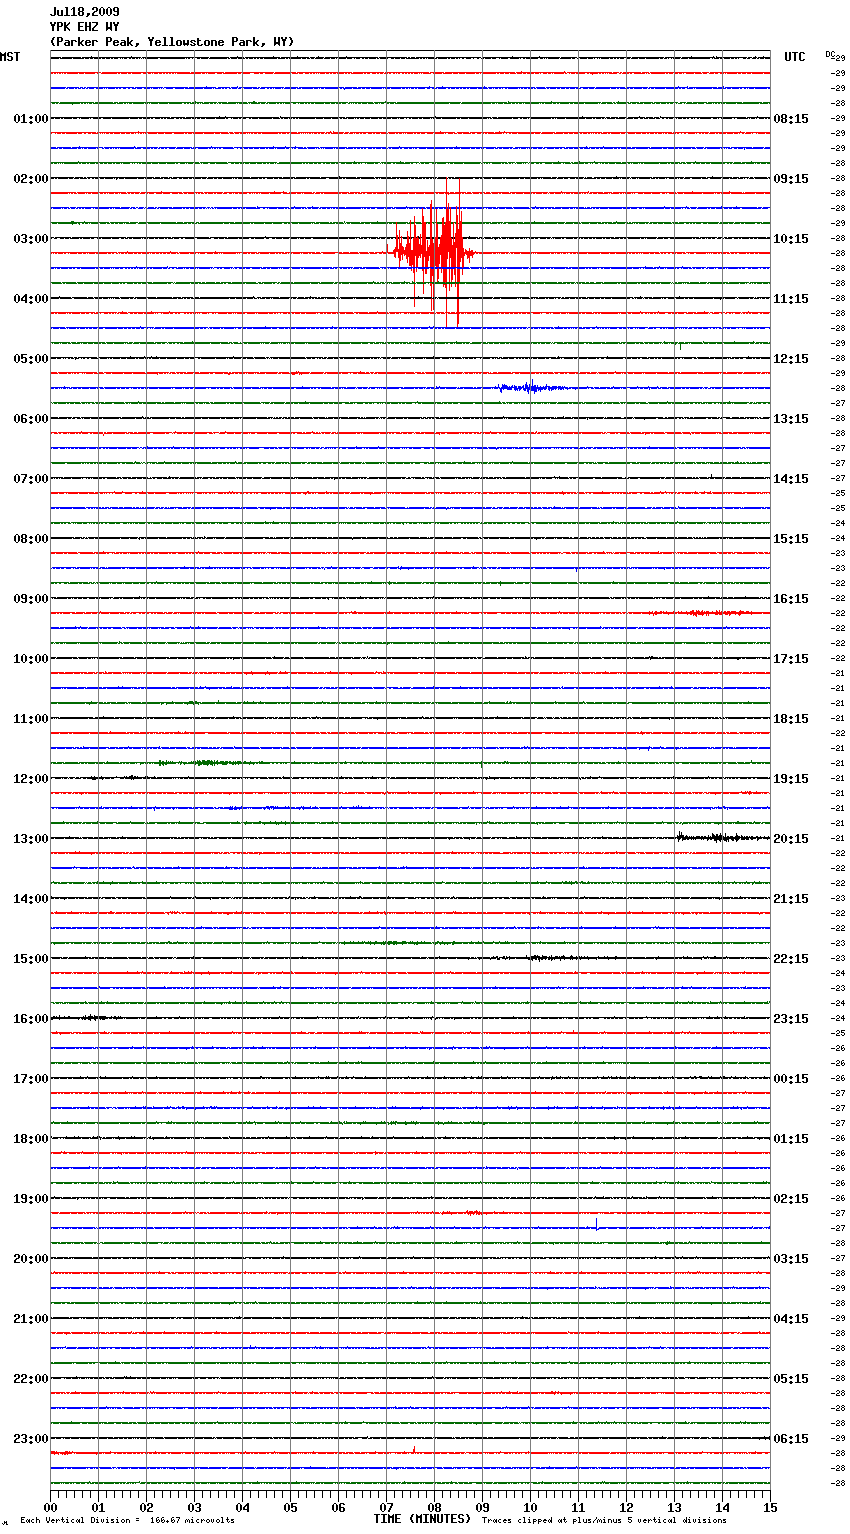
Task: Click the red signal below 16:15 UTC
Action: pyautogui.click(x=702, y=612)
